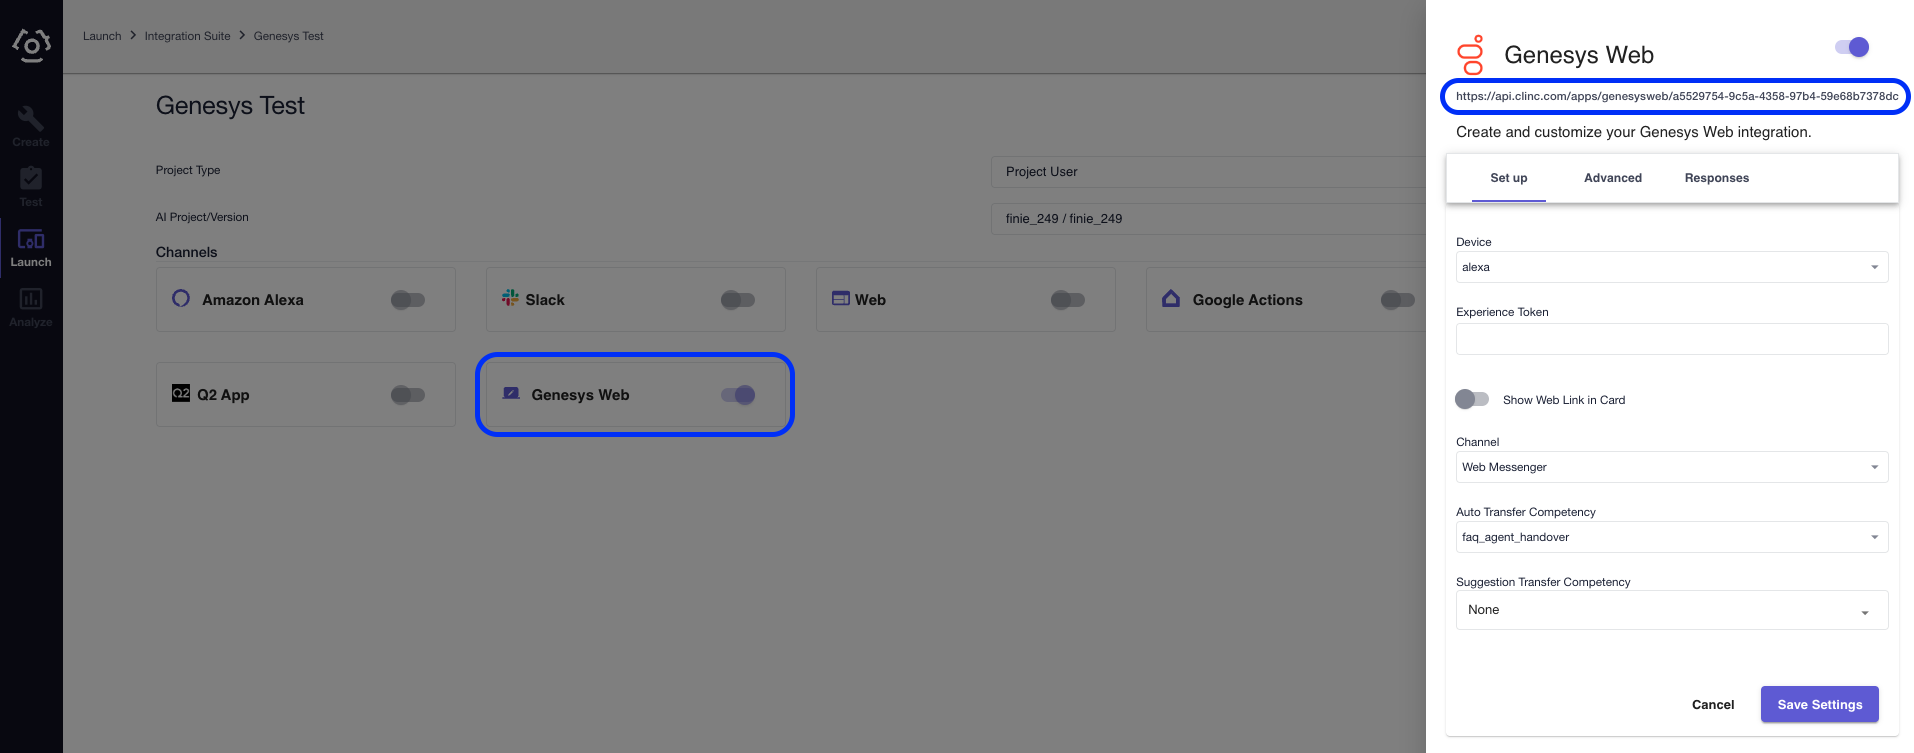Go to Integration Suite breadcrumb
Viewport: 1914px width, 753px height.
187,36
